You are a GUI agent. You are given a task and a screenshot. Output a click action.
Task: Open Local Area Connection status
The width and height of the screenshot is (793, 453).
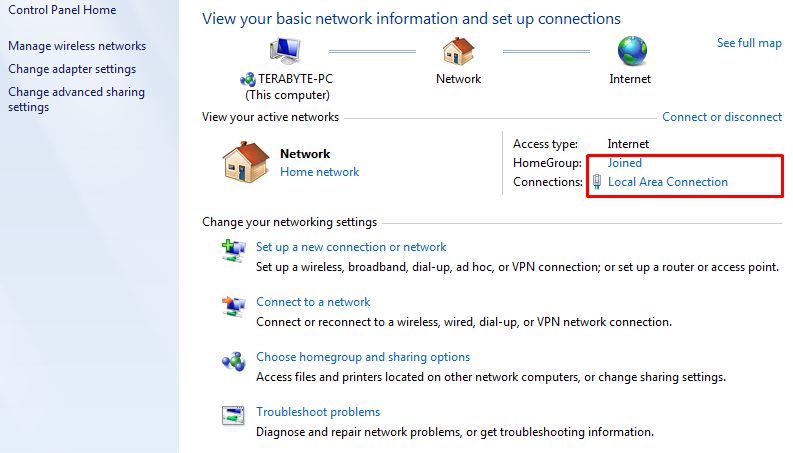(668, 182)
